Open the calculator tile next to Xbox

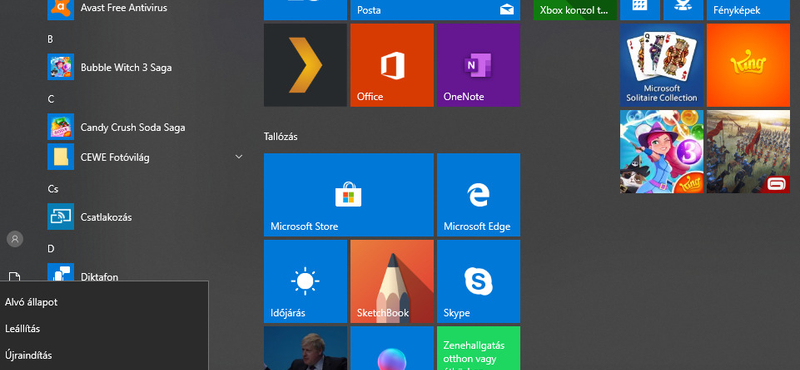pos(640,10)
